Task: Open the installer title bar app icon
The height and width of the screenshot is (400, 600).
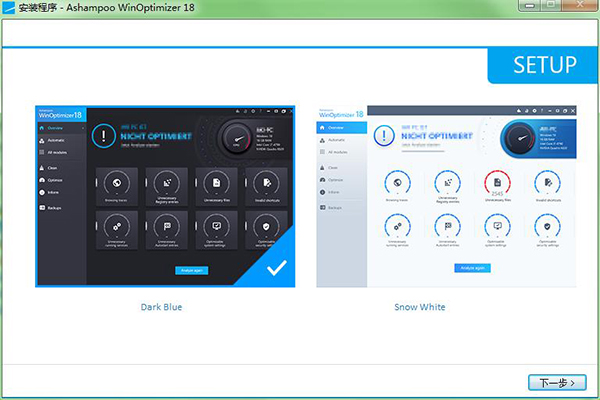Action: (8, 7)
